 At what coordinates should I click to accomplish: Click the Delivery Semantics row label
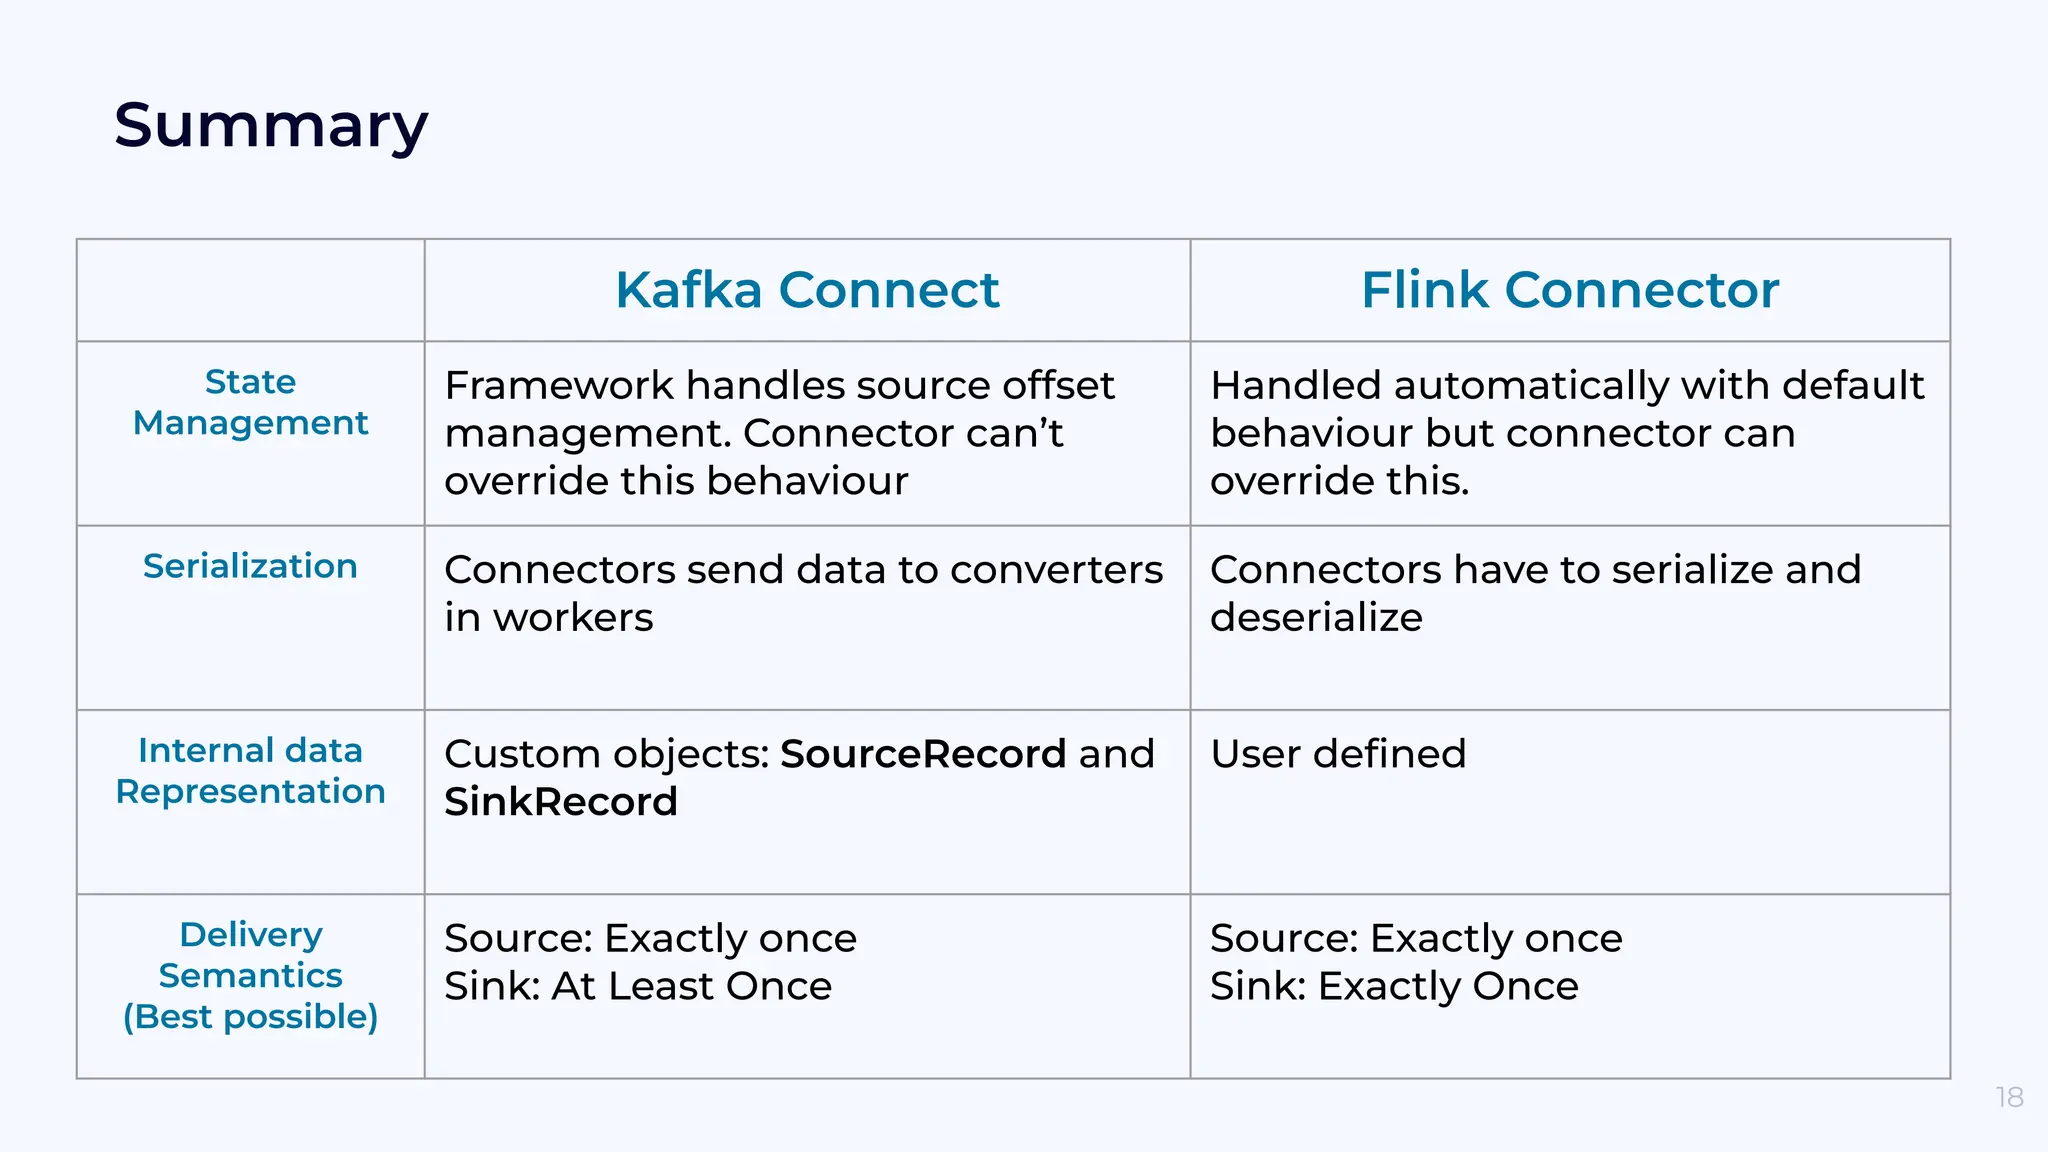[250, 974]
